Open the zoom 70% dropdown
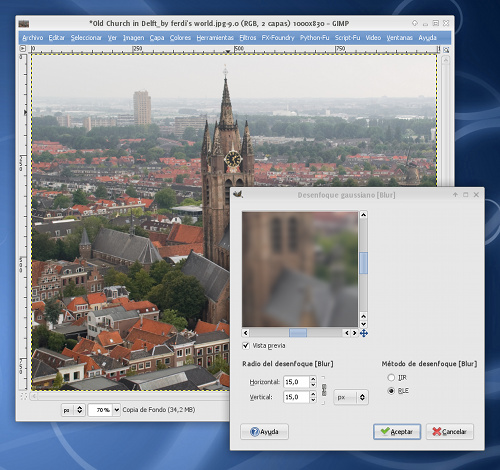 coord(117,410)
